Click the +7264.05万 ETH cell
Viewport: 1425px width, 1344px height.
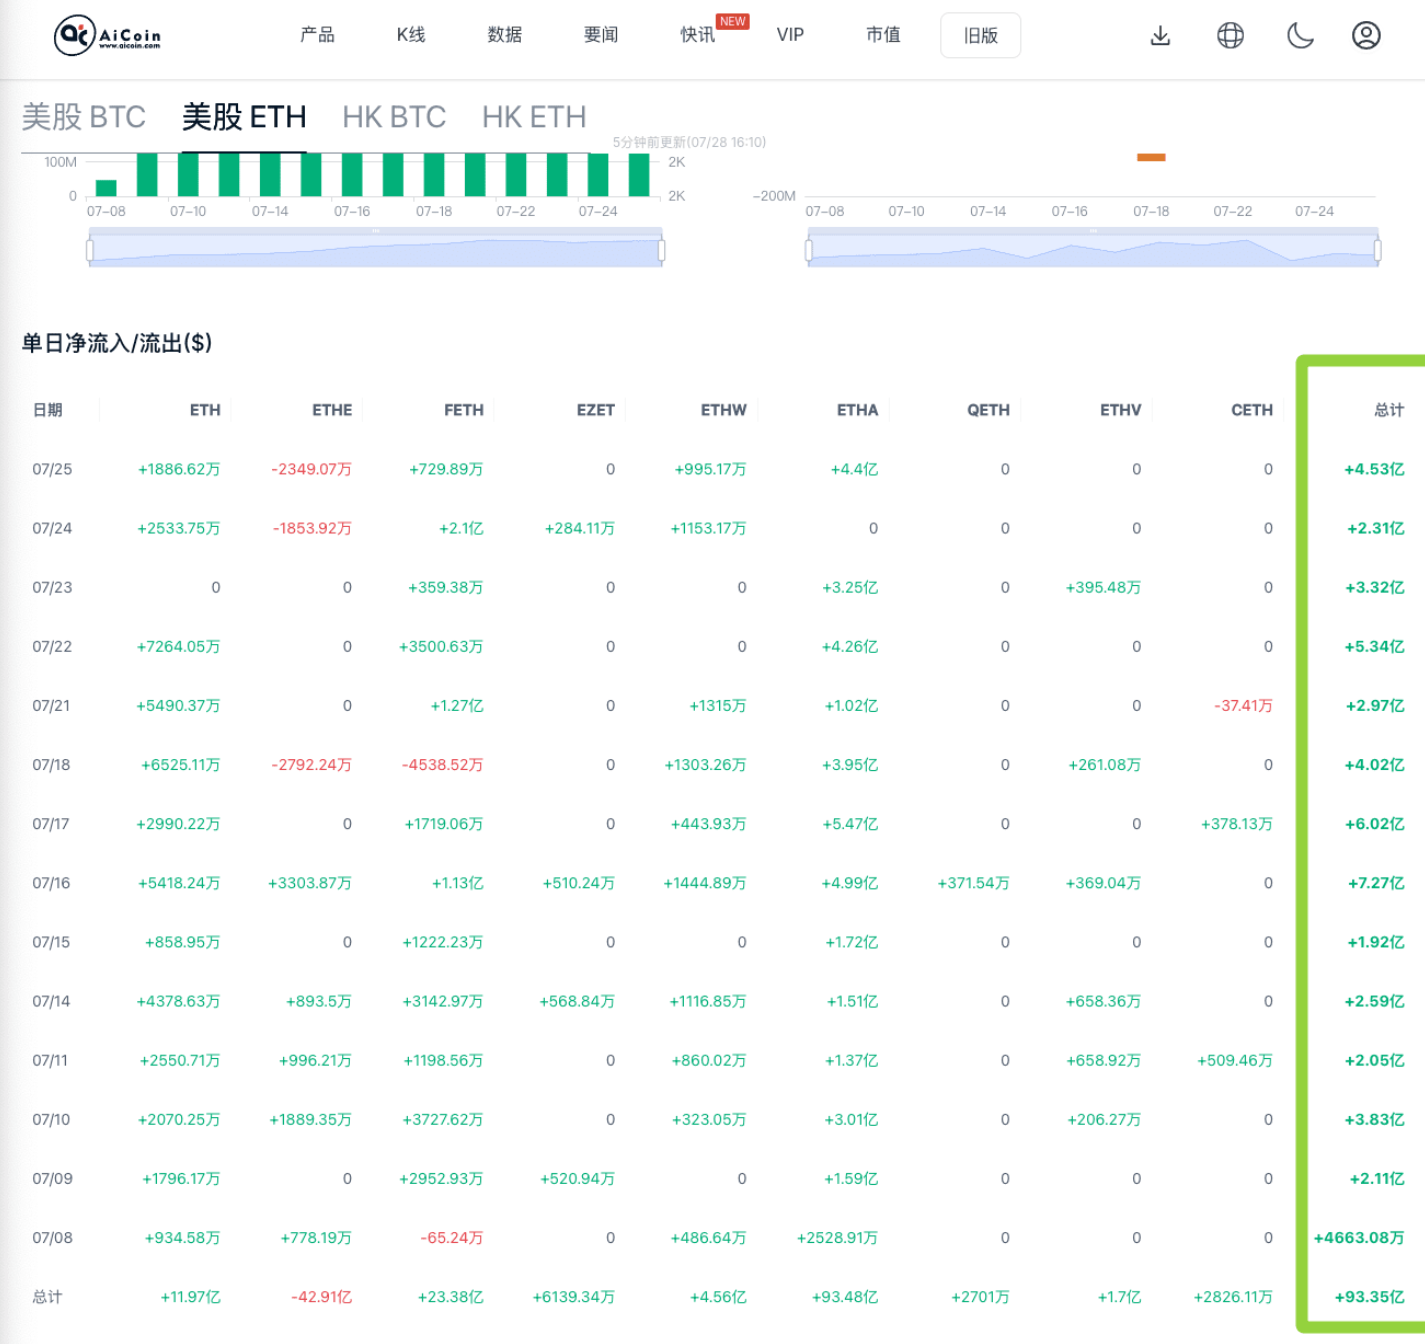[178, 646]
